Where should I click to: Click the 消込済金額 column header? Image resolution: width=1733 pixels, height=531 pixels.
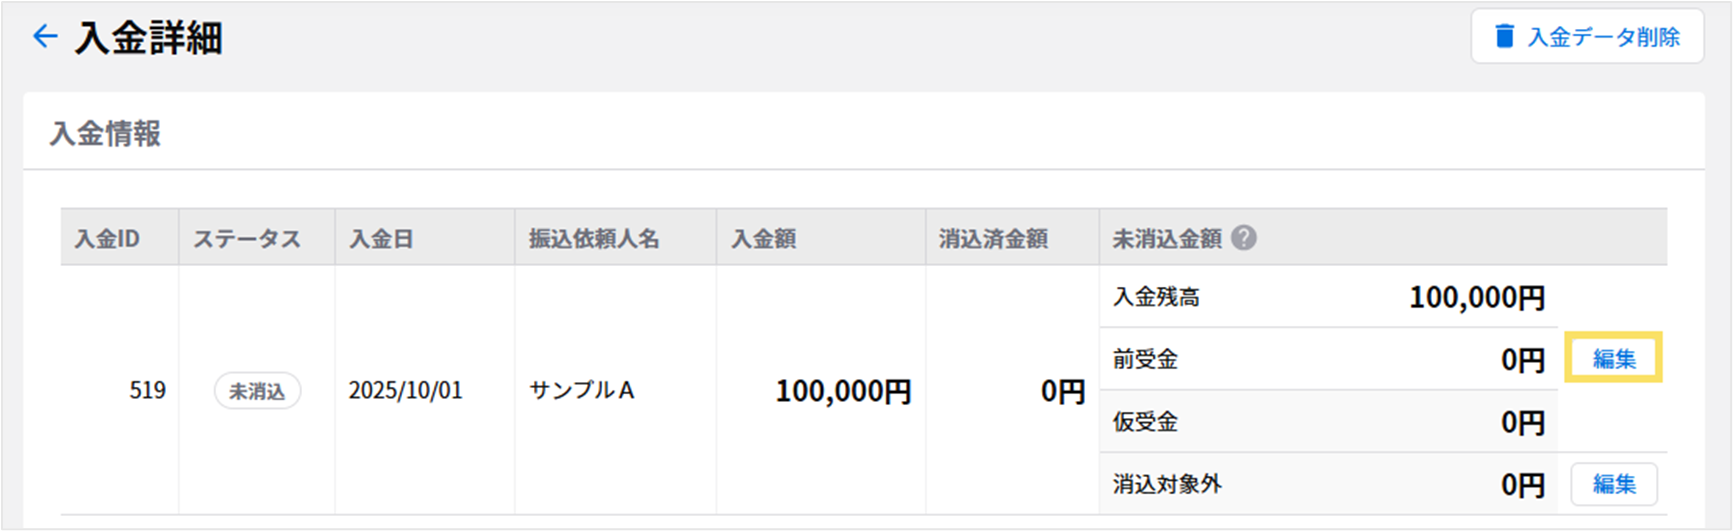(992, 239)
